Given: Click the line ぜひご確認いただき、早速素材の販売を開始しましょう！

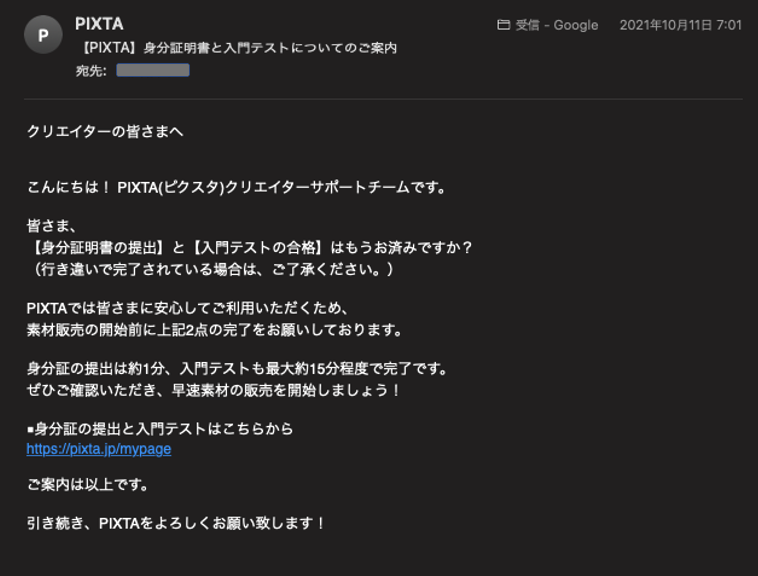Looking at the screenshot, I should [x=214, y=390].
